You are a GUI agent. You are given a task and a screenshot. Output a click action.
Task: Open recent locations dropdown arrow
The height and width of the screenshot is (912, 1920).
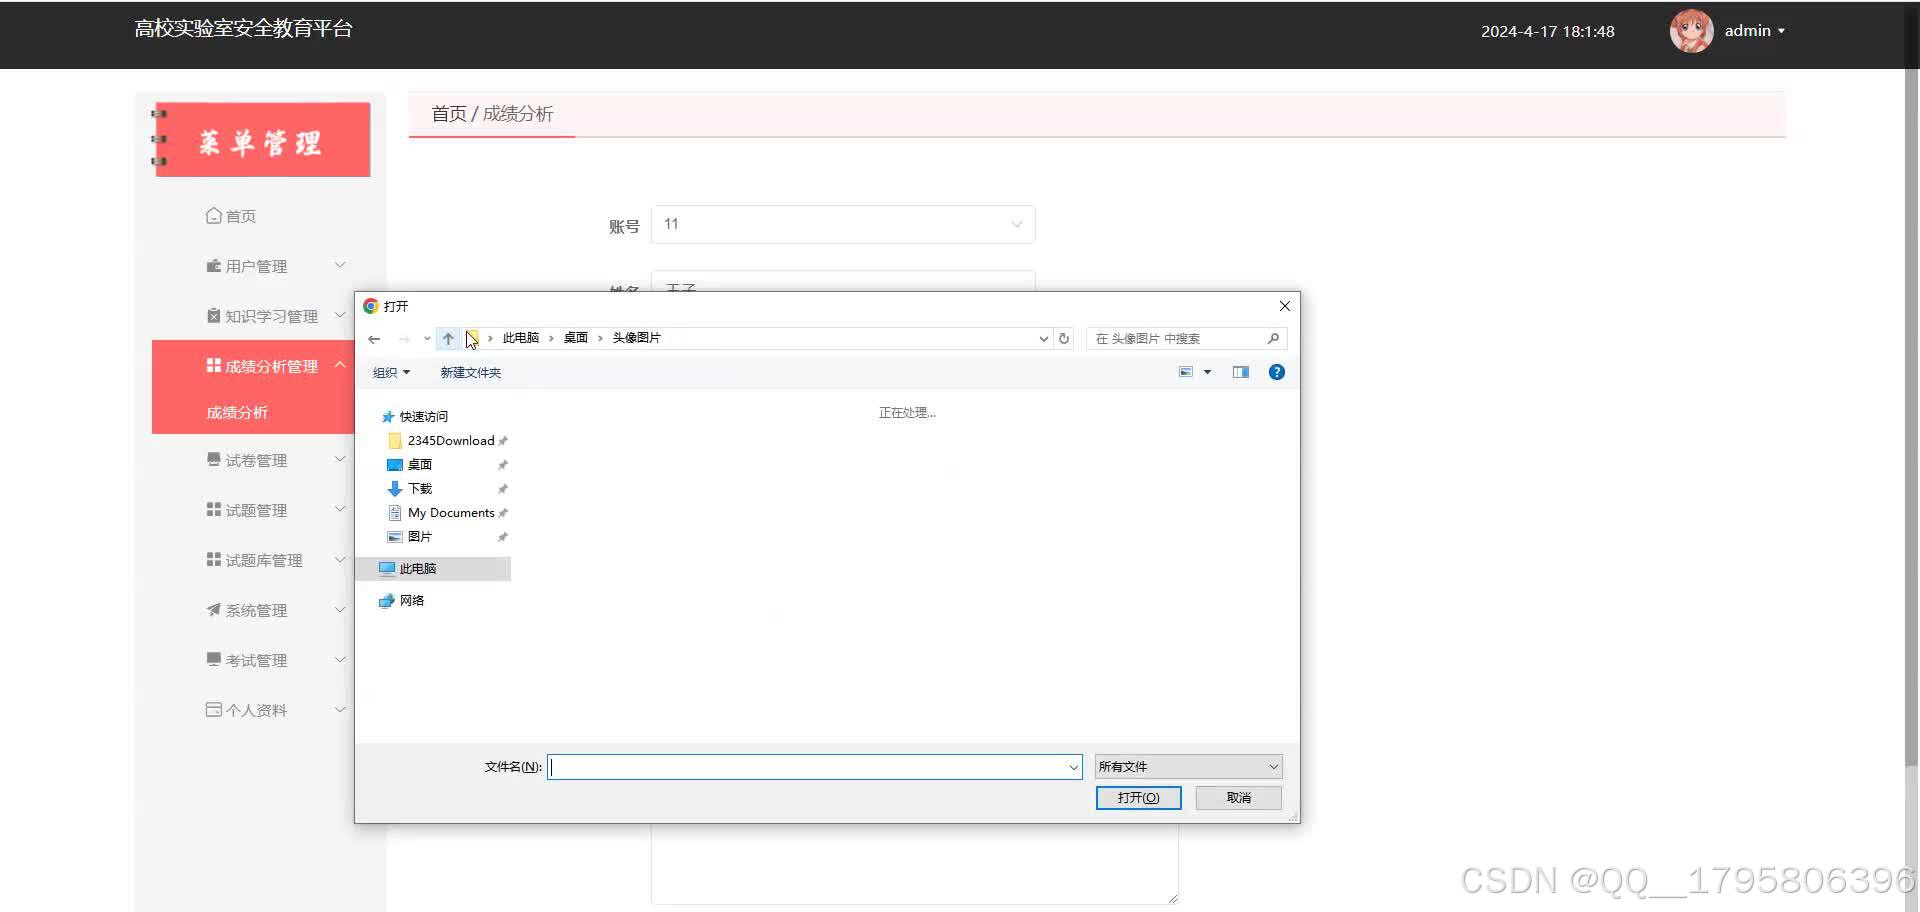tap(427, 339)
